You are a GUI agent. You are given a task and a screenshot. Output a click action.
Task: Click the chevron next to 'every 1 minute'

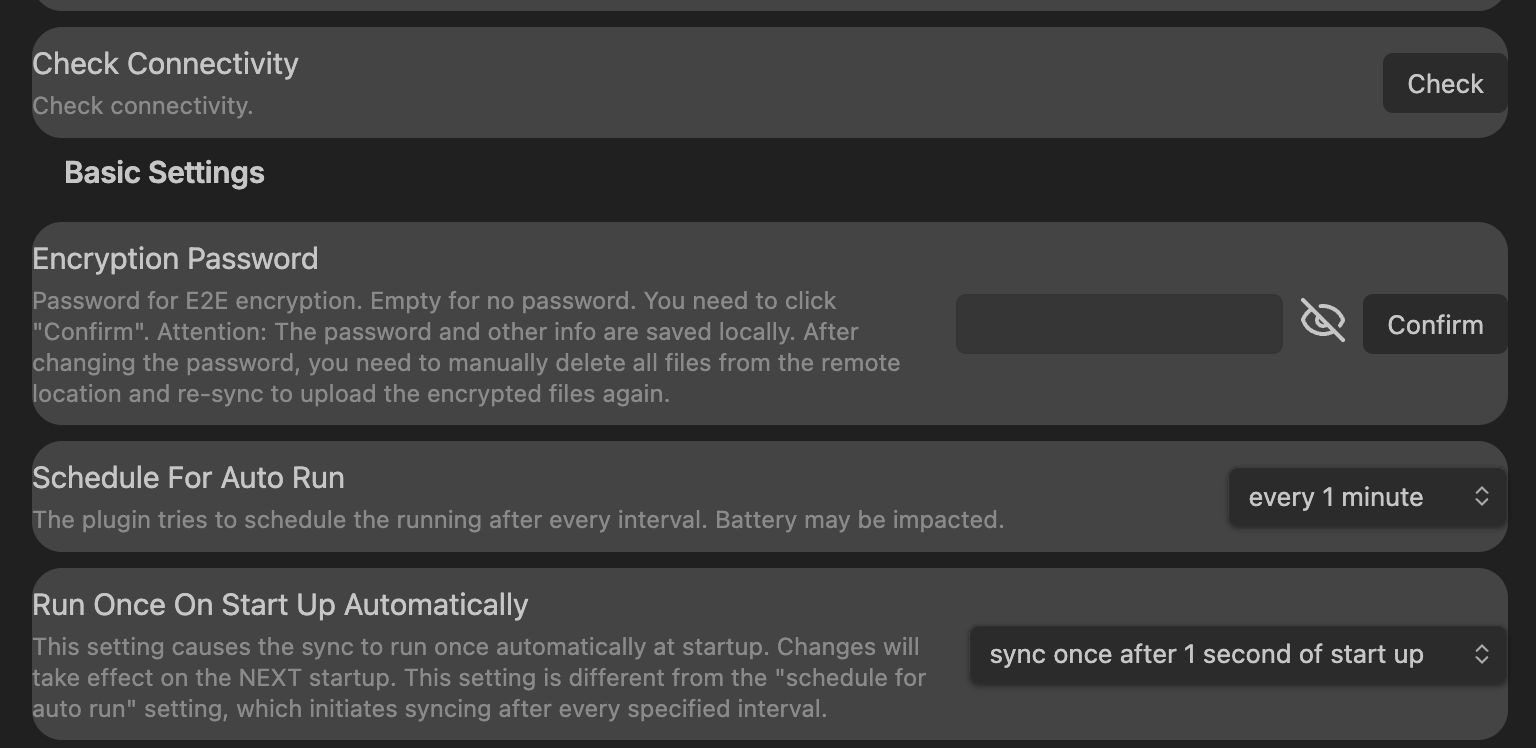pyautogui.click(x=1482, y=497)
